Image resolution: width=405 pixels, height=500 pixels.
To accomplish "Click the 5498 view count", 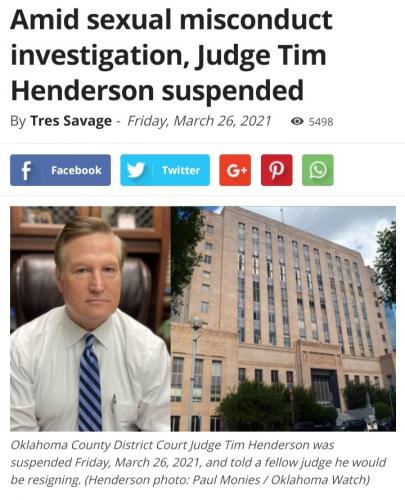I will (321, 122).
